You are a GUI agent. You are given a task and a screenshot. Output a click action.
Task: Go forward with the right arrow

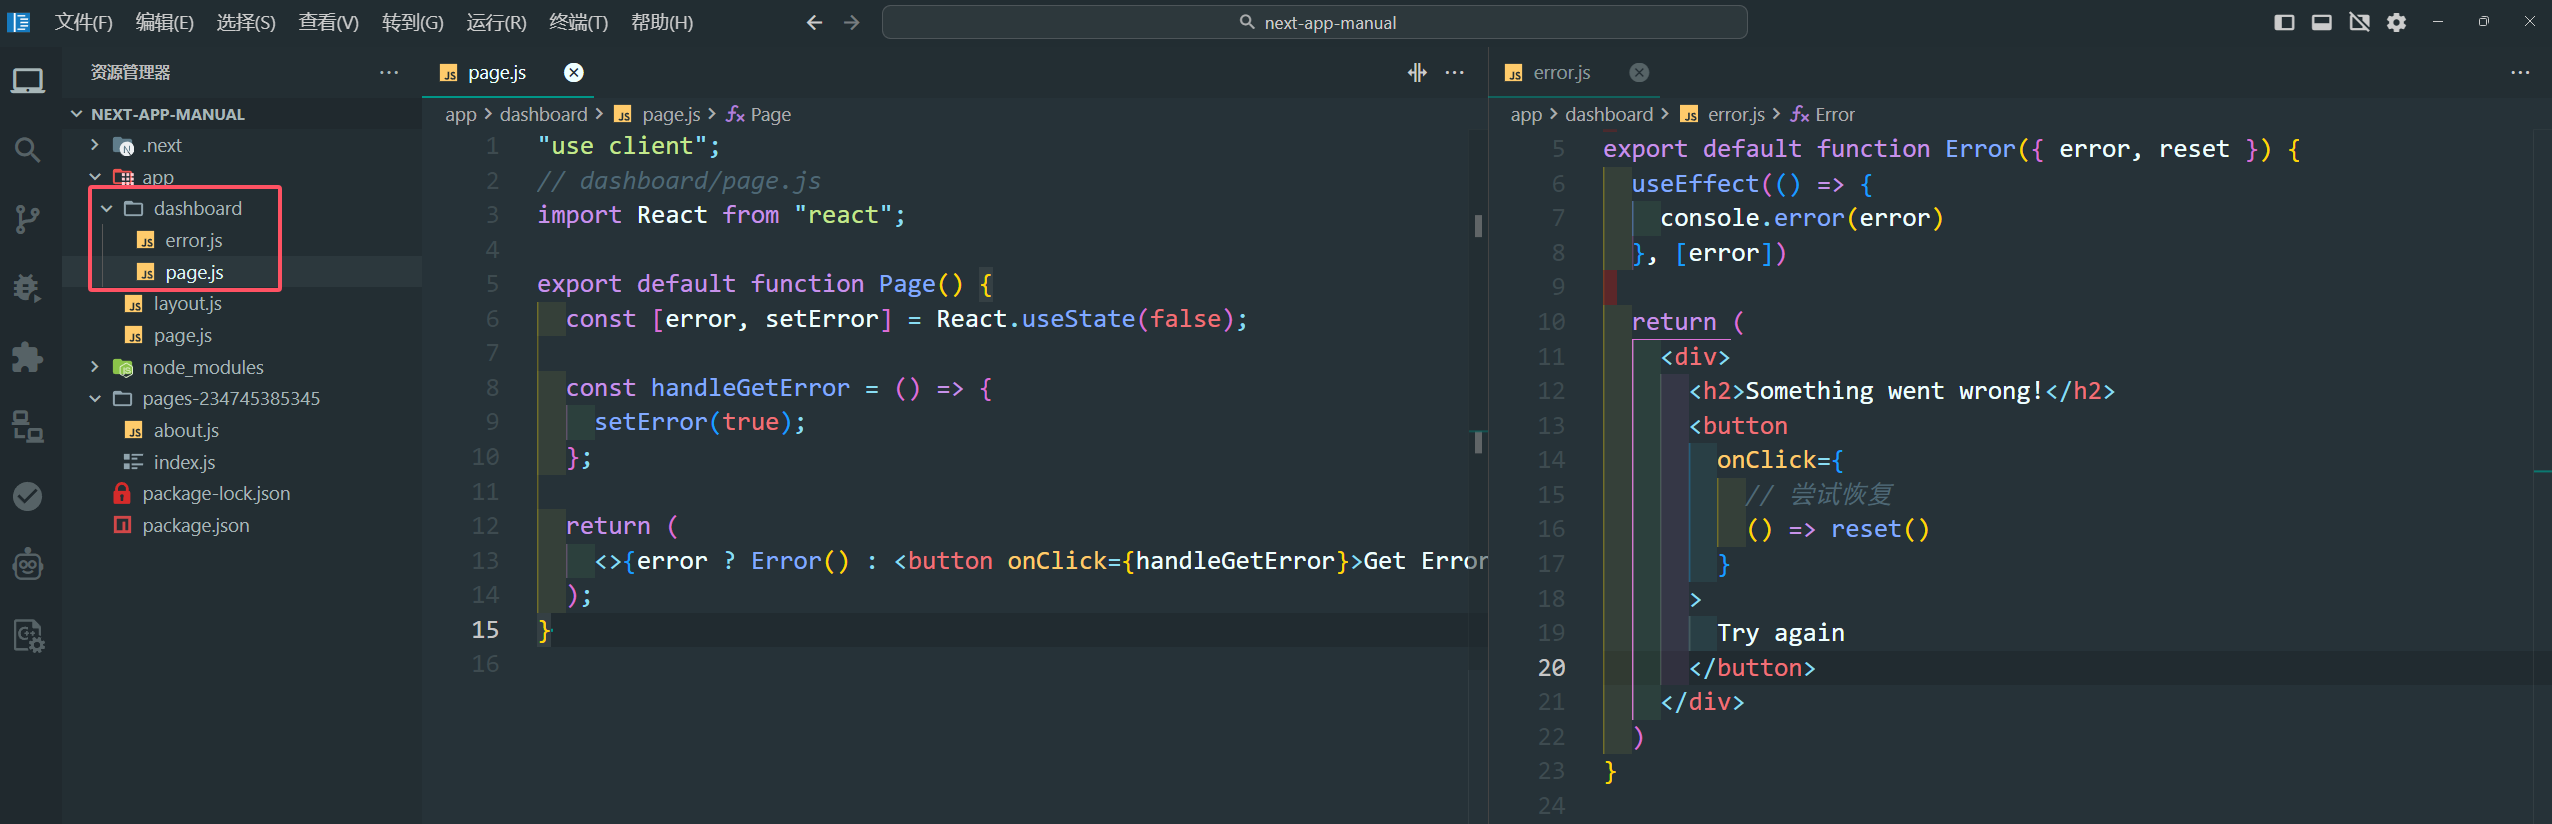[x=852, y=22]
